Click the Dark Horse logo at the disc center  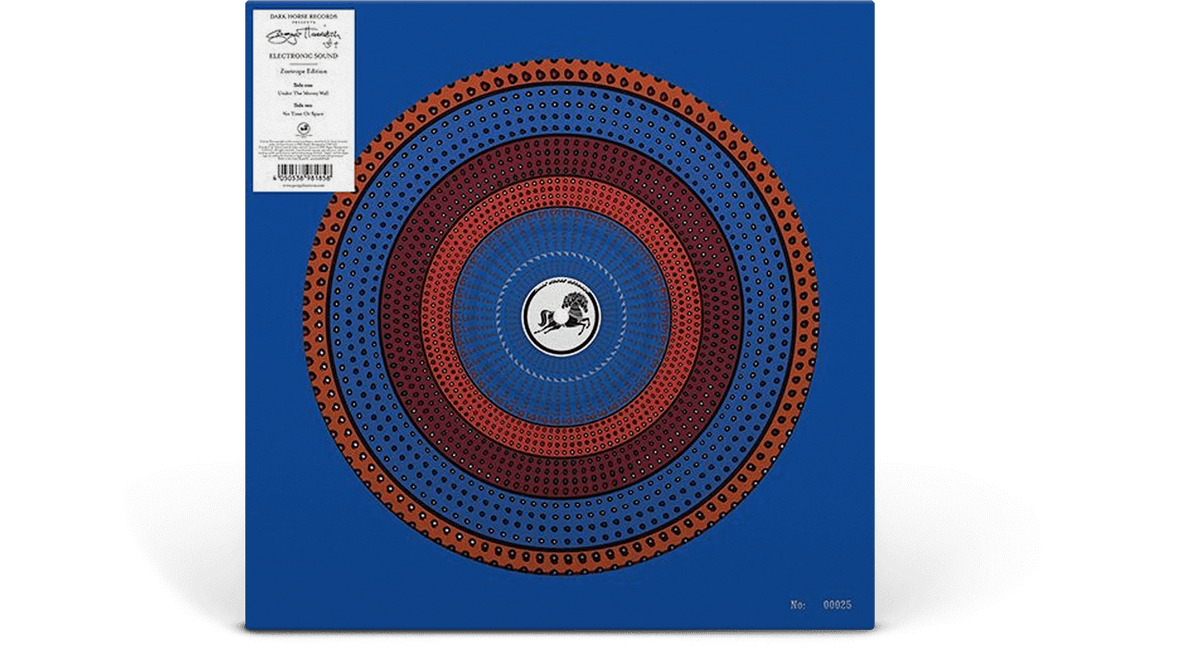click(x=560, y=316)
